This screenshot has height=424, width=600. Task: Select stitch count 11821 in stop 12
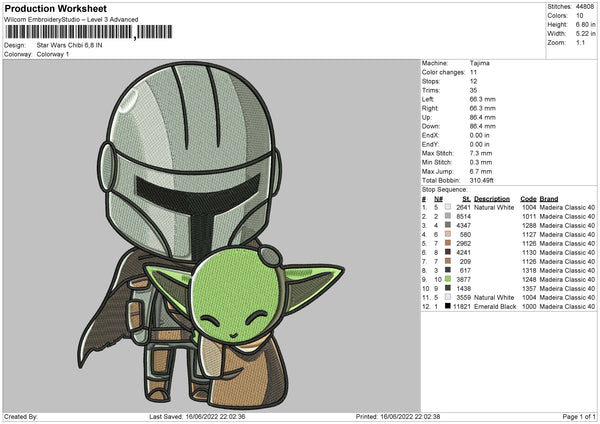[x=462, y=307]
